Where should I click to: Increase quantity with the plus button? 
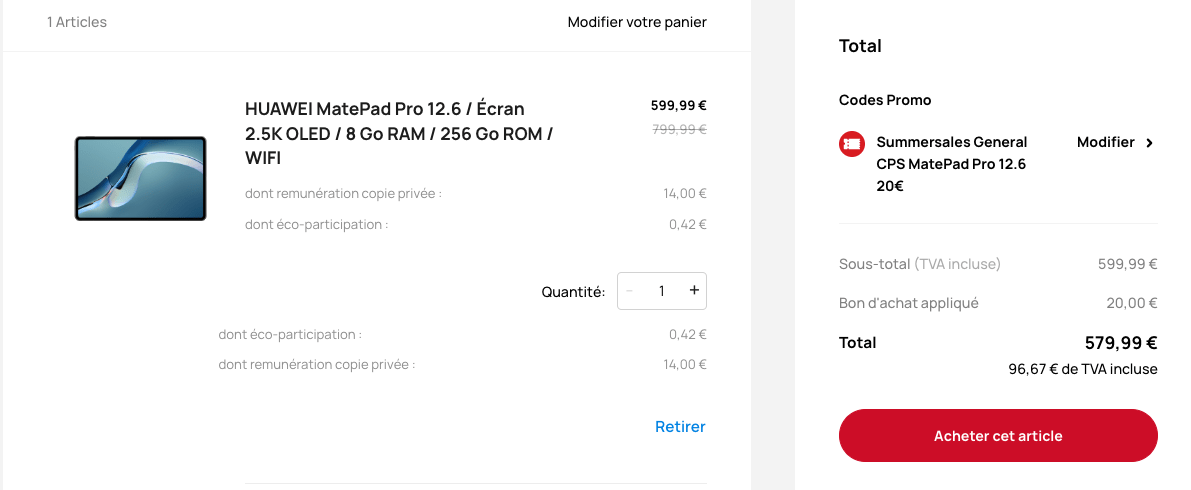pyautogui.click(x=693, y=291)
